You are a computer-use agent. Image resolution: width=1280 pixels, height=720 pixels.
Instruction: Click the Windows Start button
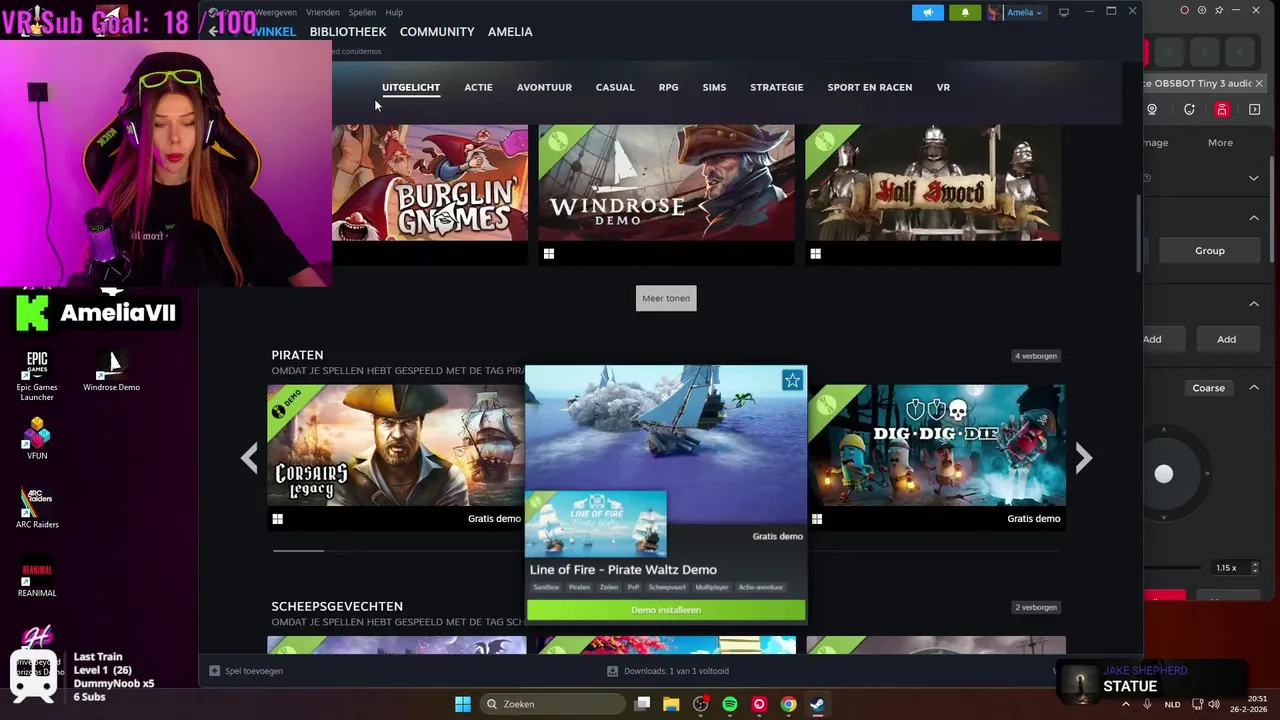[463, 704]
